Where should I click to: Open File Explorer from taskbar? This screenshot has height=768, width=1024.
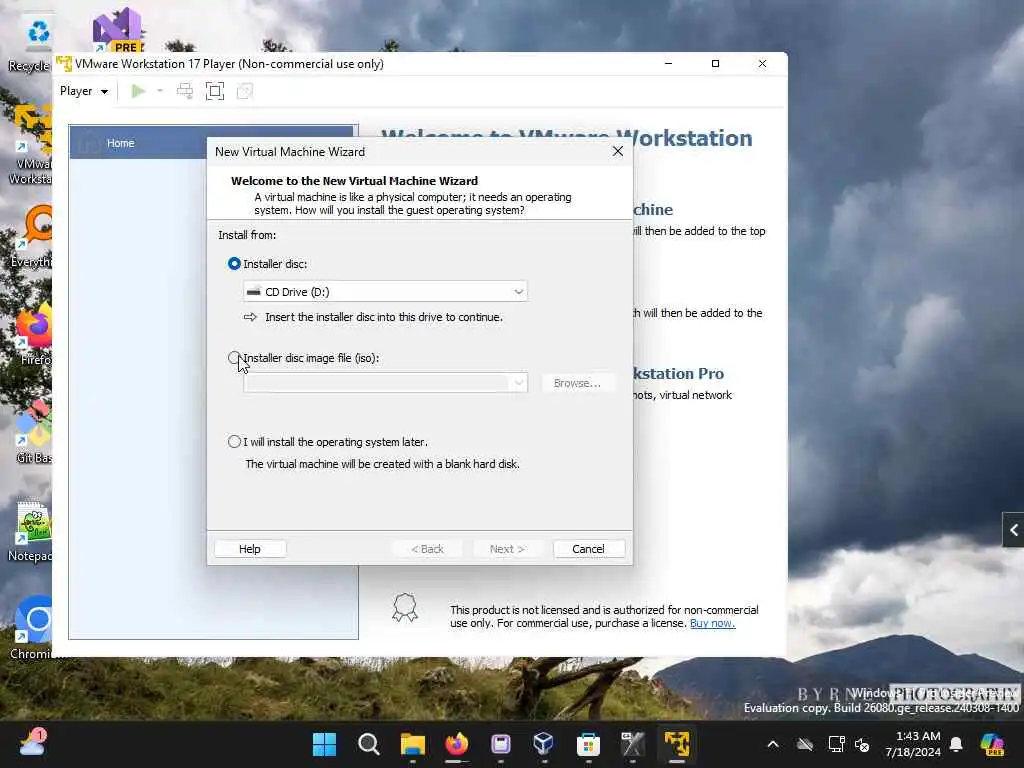[x=413, y=744]
